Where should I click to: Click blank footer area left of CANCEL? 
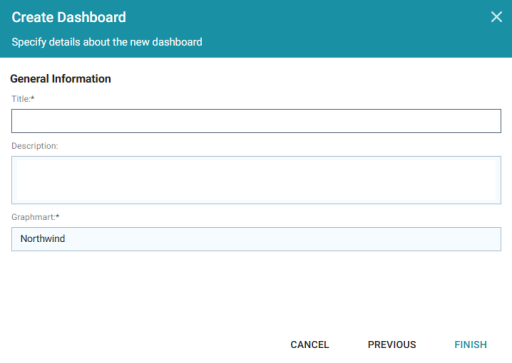pos(143,345)
